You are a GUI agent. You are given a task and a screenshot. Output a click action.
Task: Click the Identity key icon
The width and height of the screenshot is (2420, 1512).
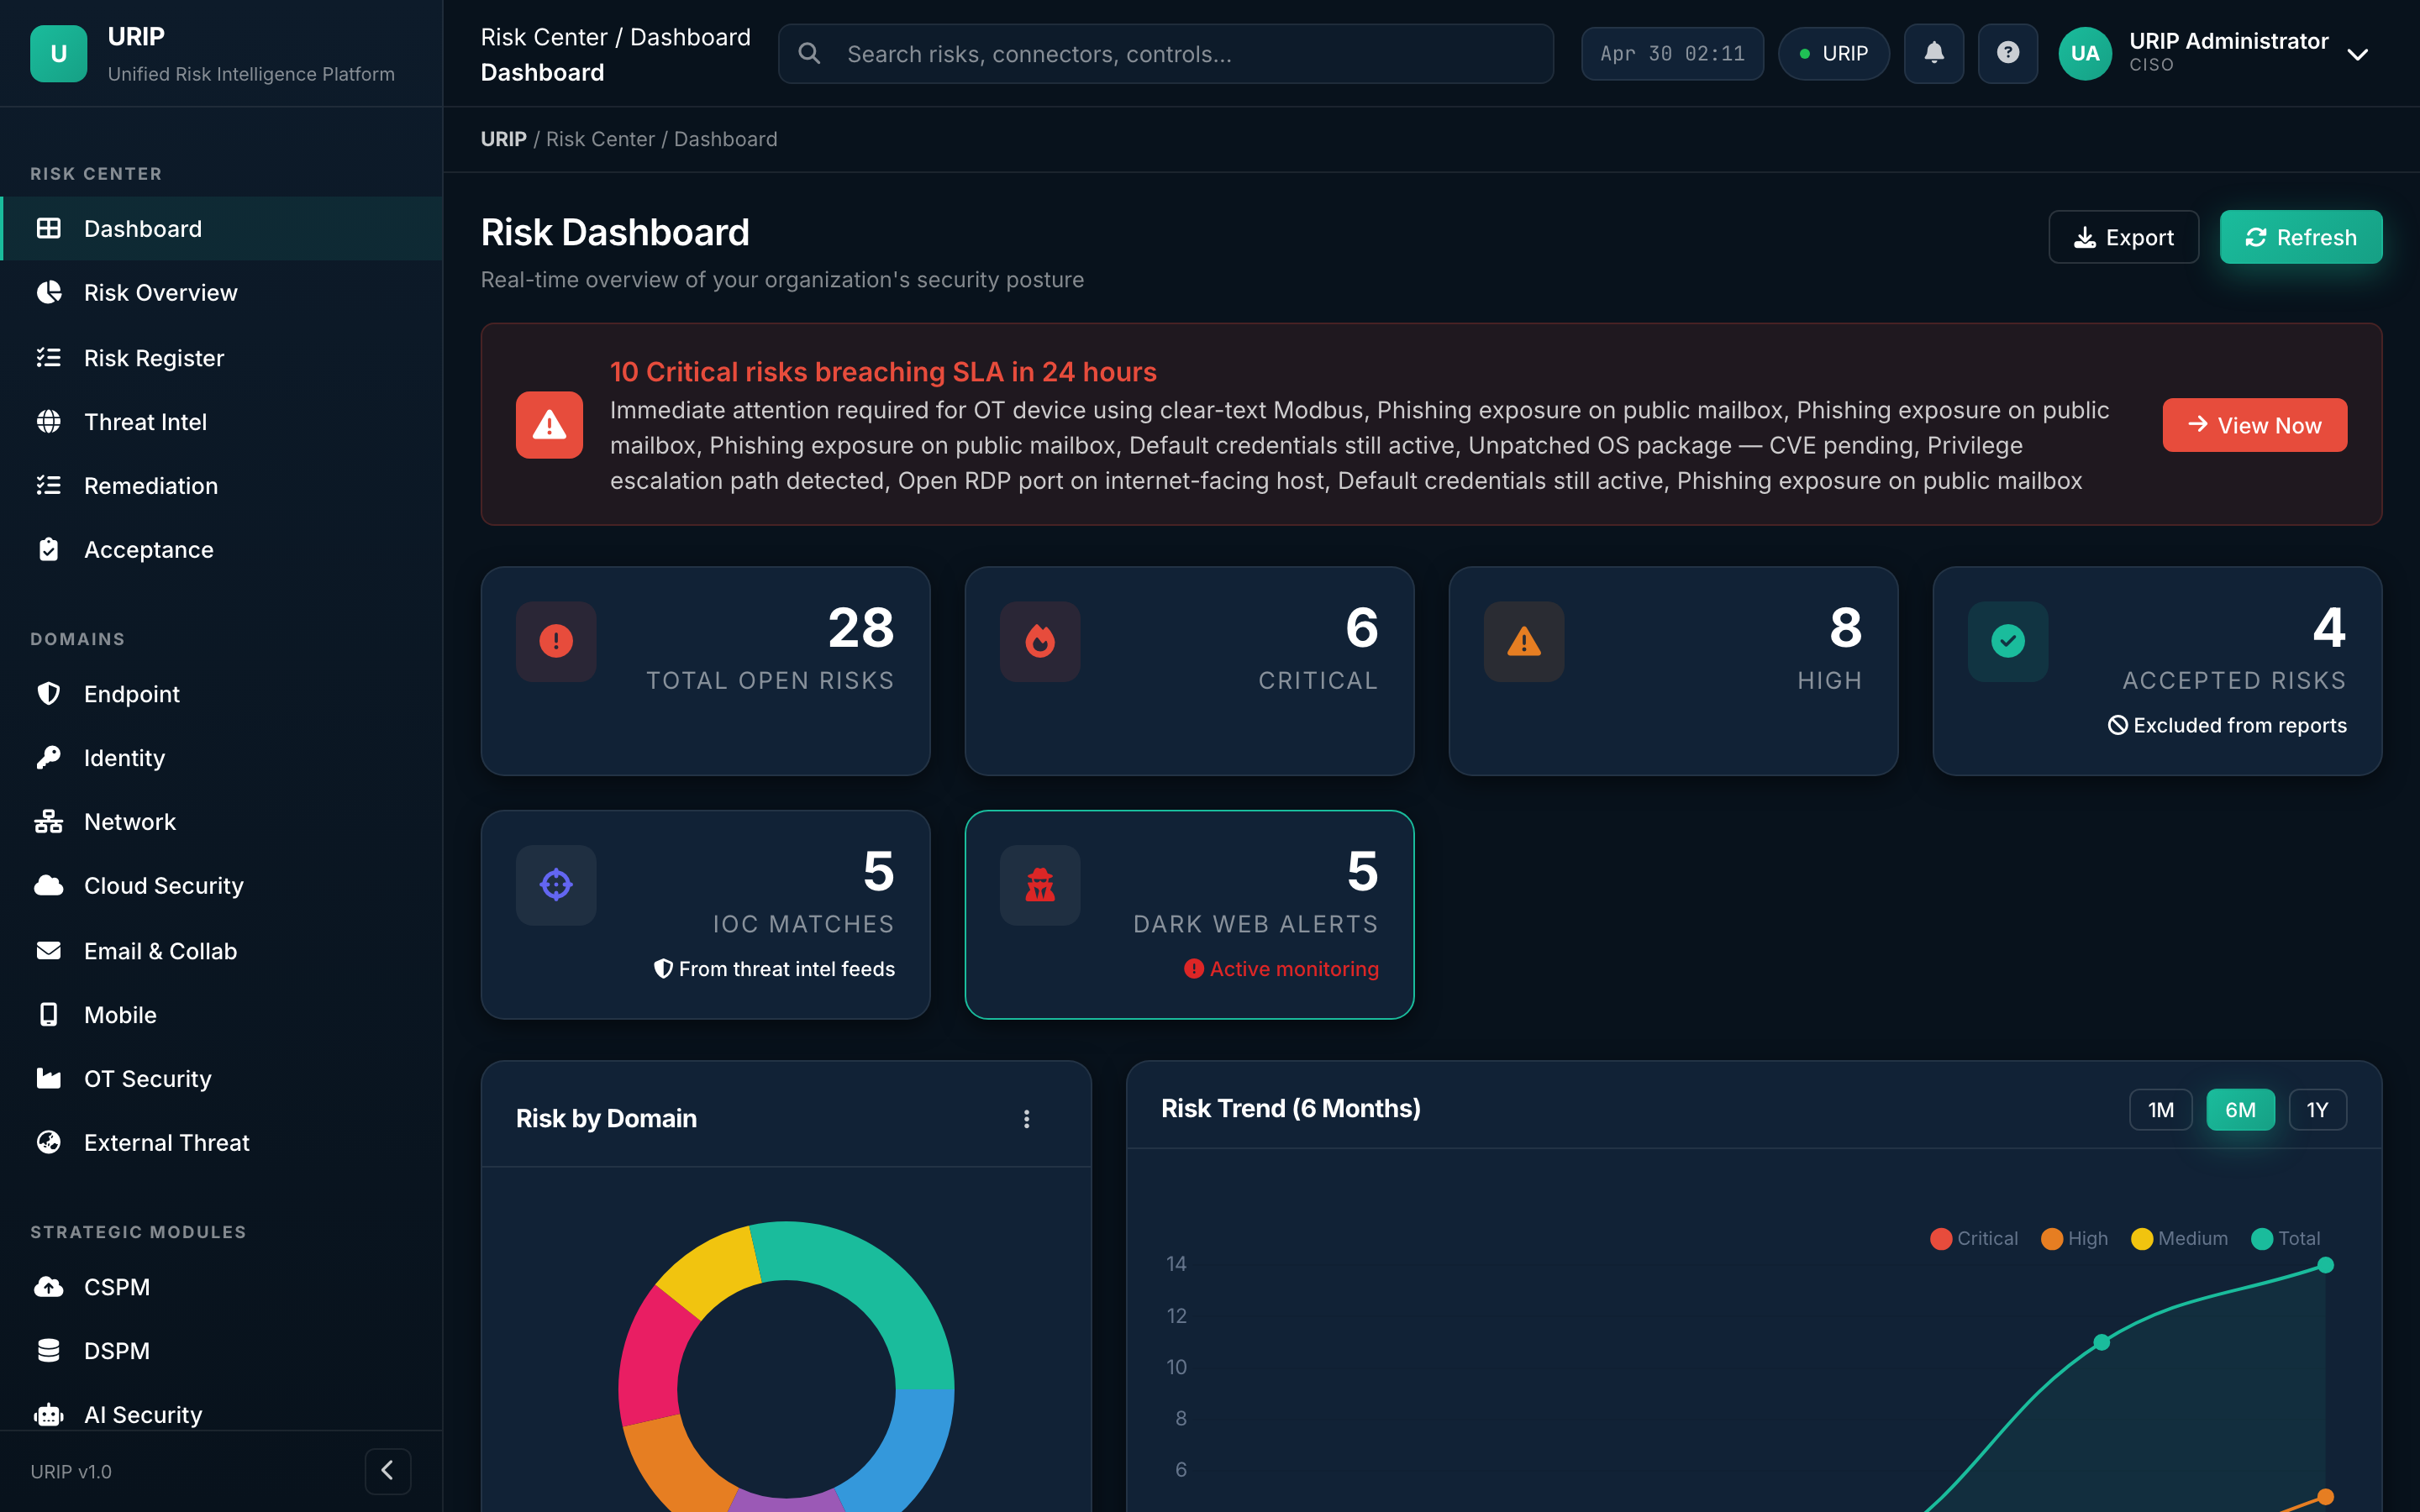(x=48, y=757)
